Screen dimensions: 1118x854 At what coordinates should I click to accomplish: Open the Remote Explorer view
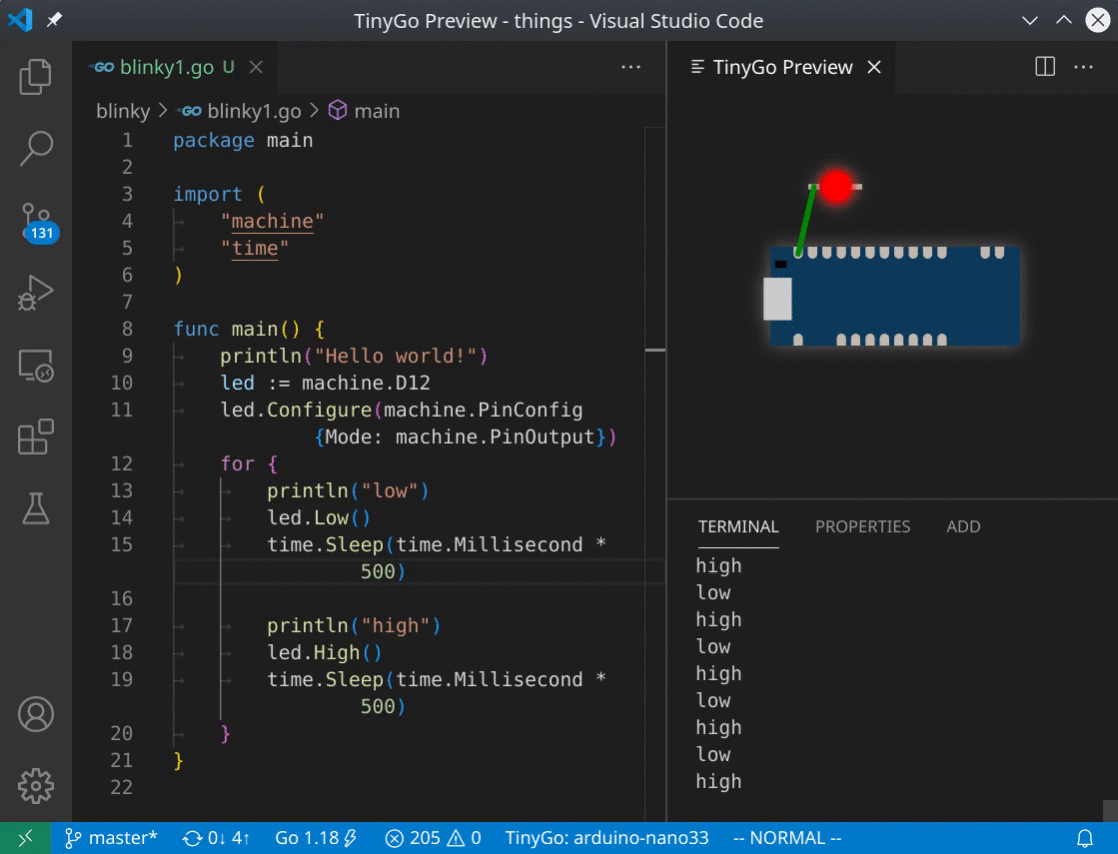coord(37,365)
